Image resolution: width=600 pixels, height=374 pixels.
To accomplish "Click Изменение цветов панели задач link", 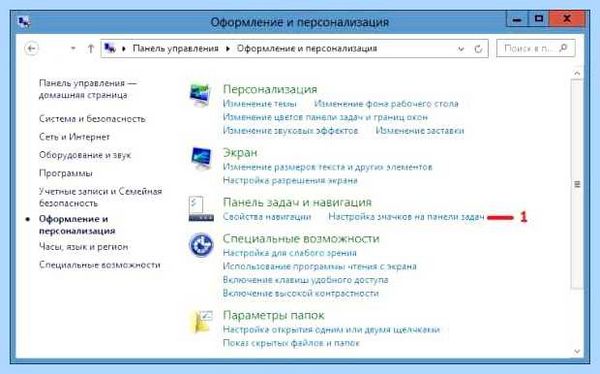I will (325, 117).
